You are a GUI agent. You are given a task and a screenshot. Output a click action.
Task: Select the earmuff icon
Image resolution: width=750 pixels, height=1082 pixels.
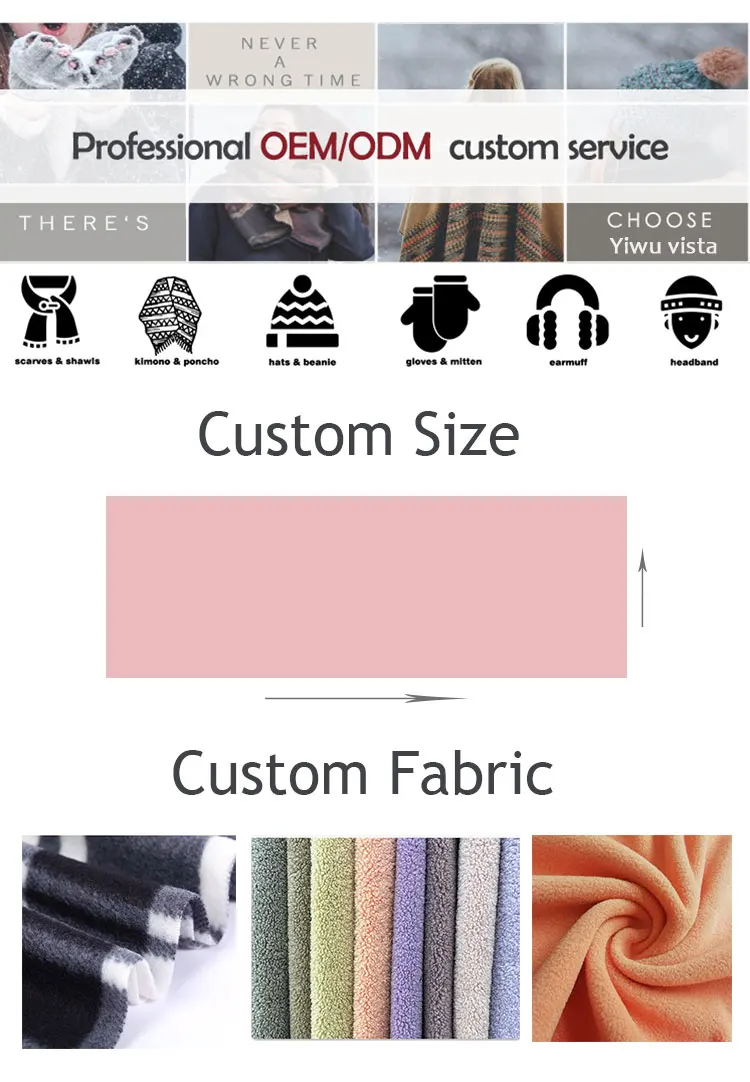[x=567, y=313]
